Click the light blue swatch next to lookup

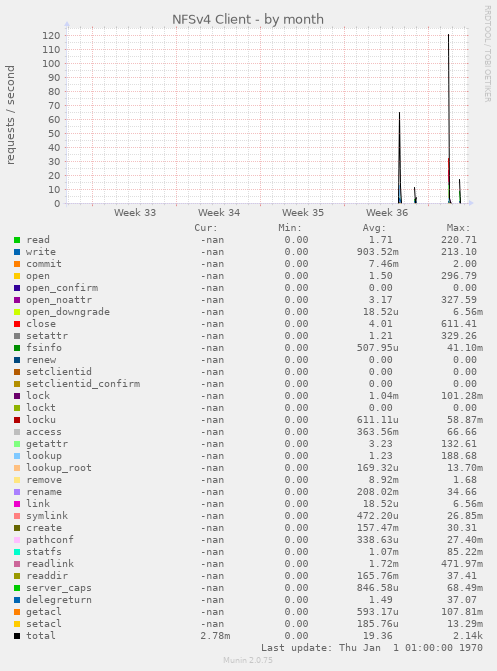(x=17, y=456)
